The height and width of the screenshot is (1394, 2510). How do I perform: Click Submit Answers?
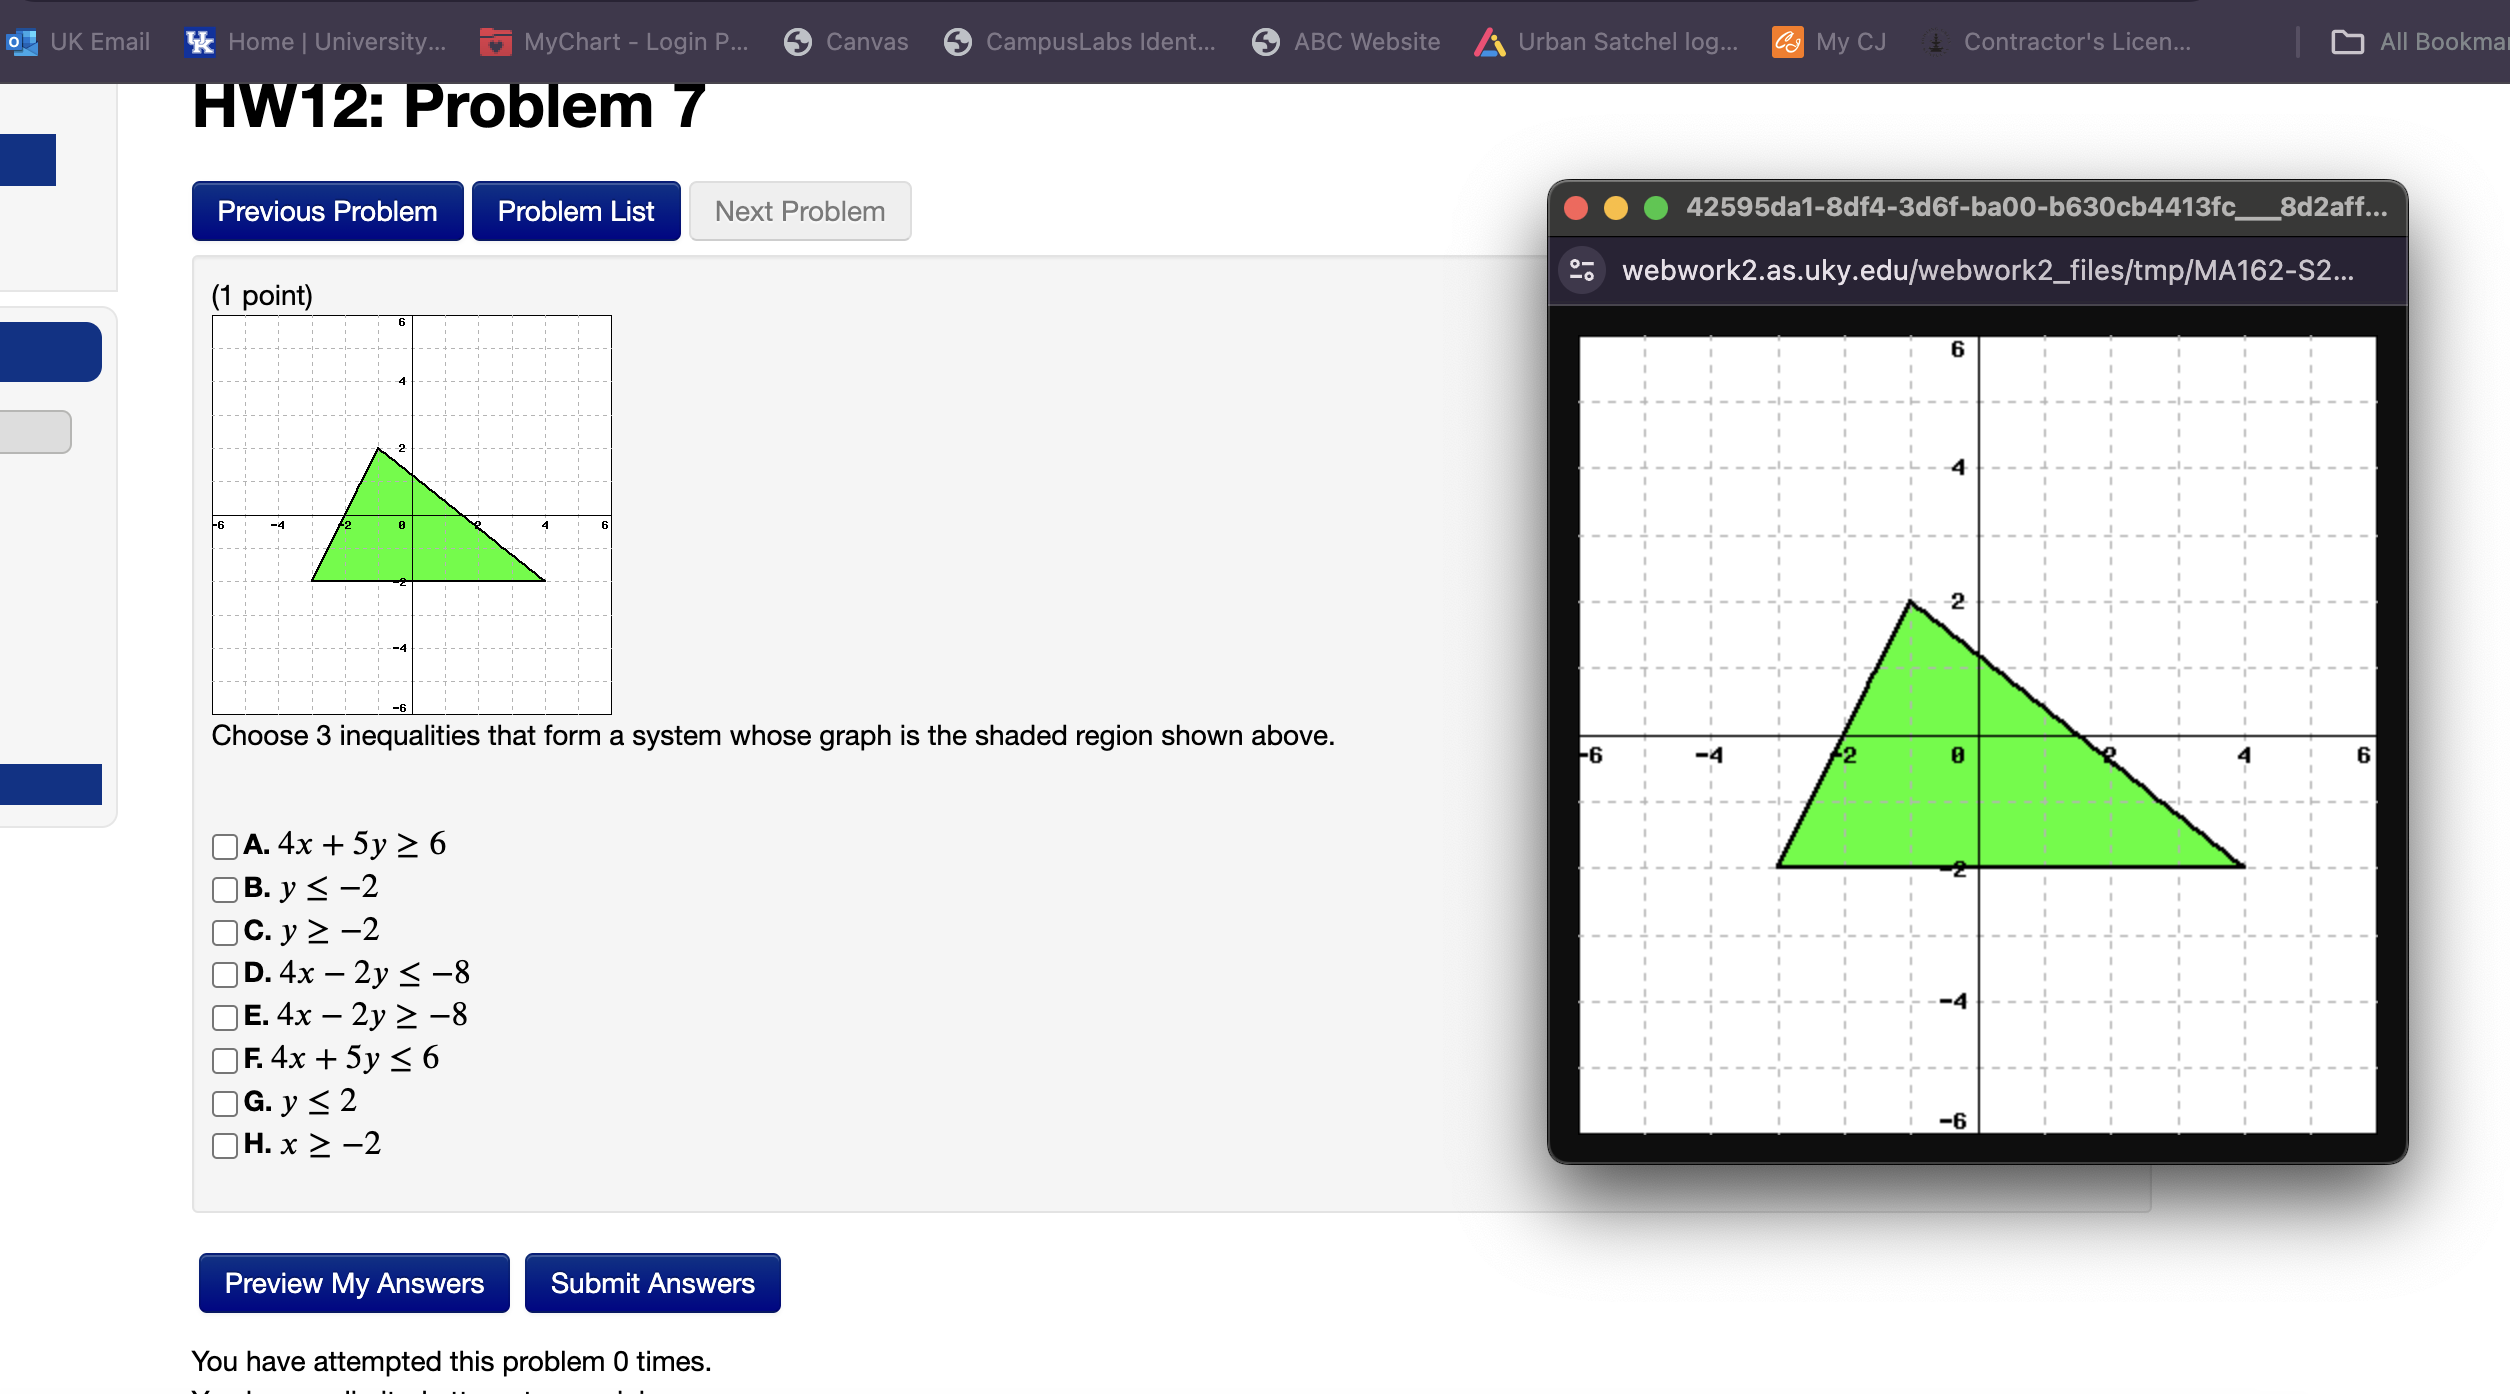652,1283
